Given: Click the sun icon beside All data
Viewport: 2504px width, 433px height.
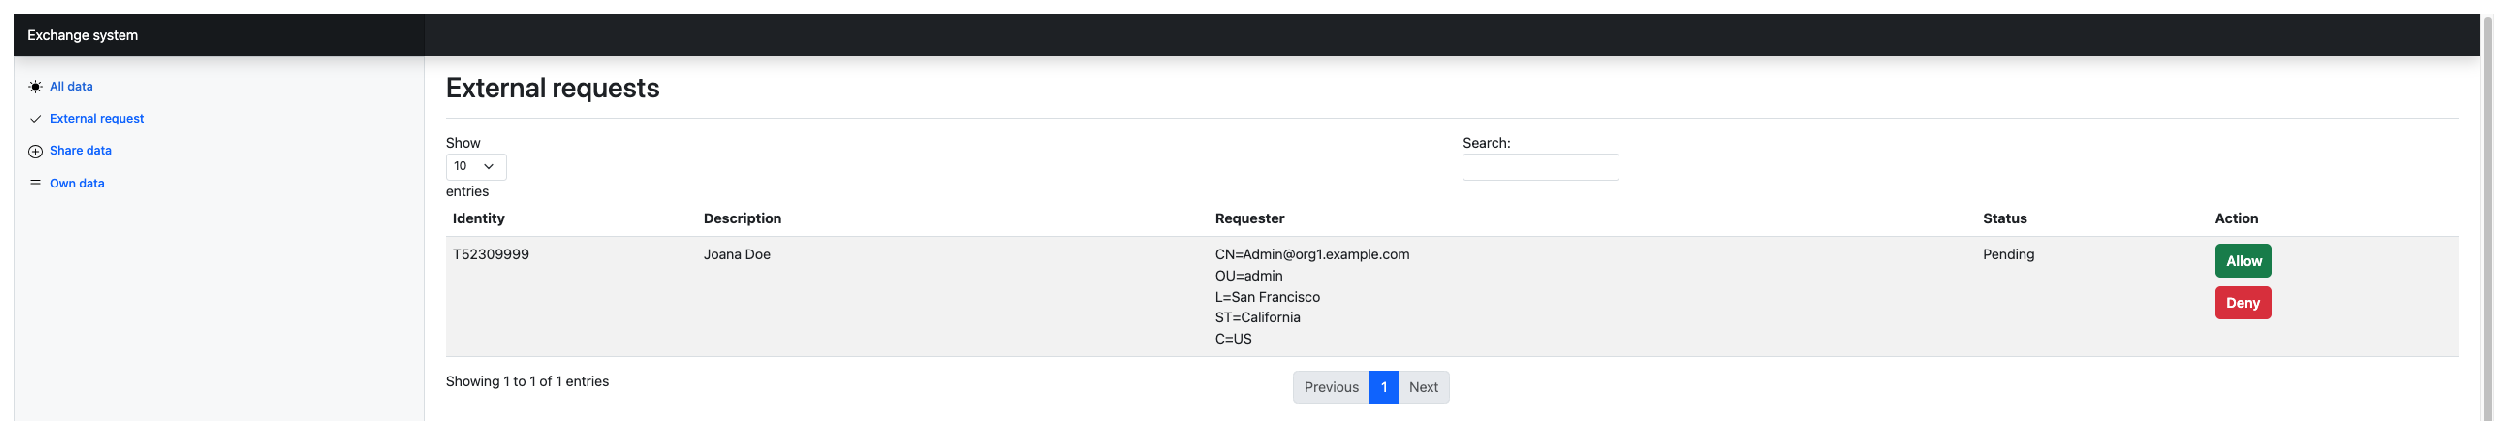Looking at the screenshot, I should point(36,87).
